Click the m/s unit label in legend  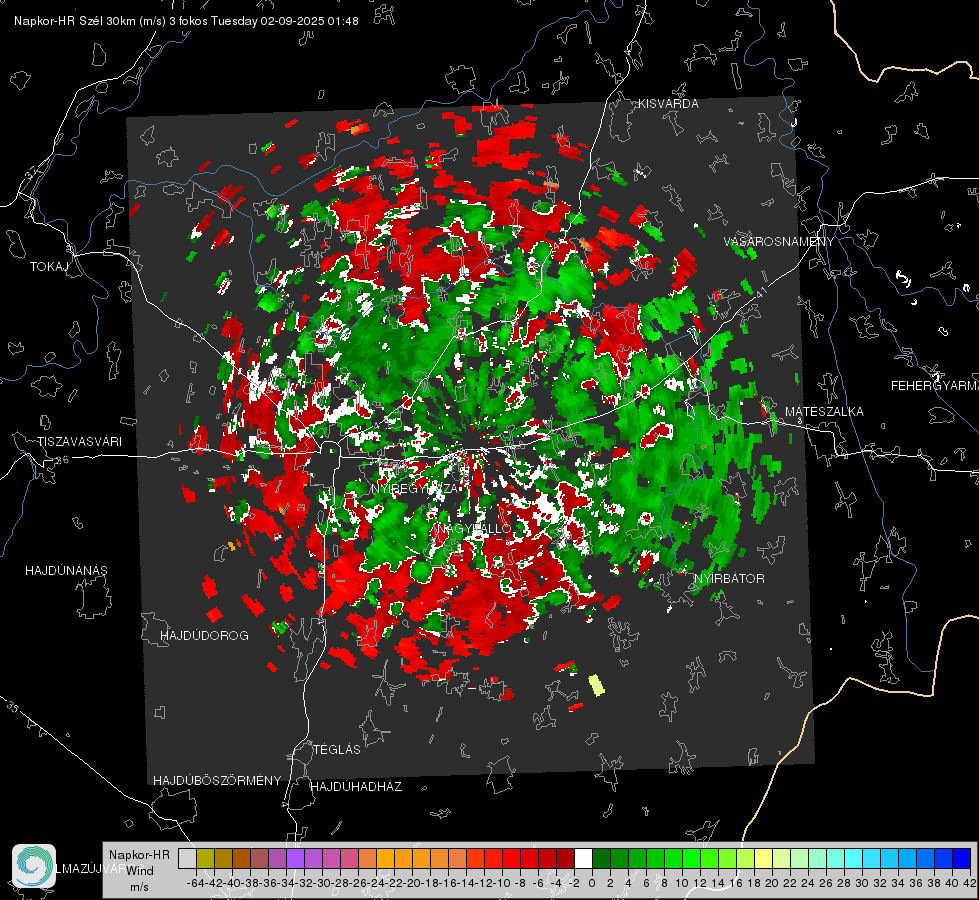click(139, 887)
